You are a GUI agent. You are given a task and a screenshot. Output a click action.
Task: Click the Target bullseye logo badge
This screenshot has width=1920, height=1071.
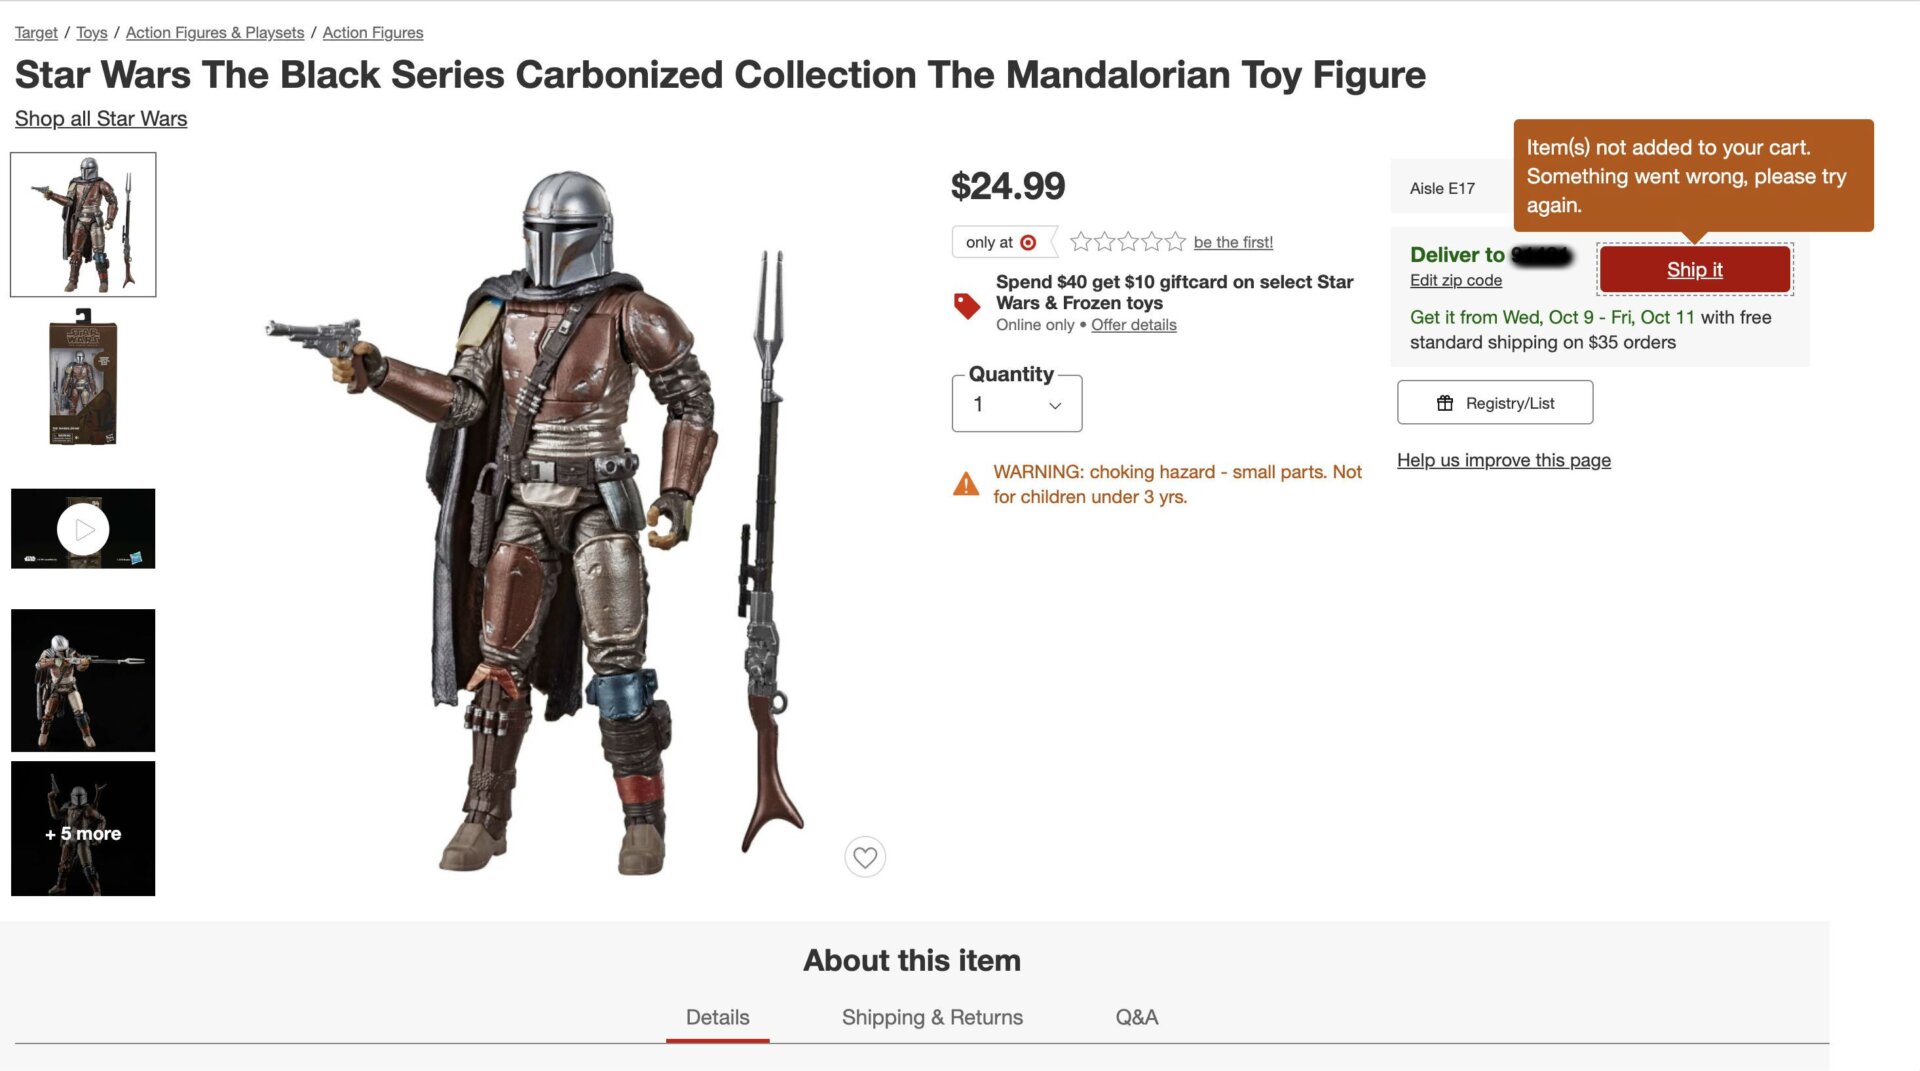[1028, 242]
